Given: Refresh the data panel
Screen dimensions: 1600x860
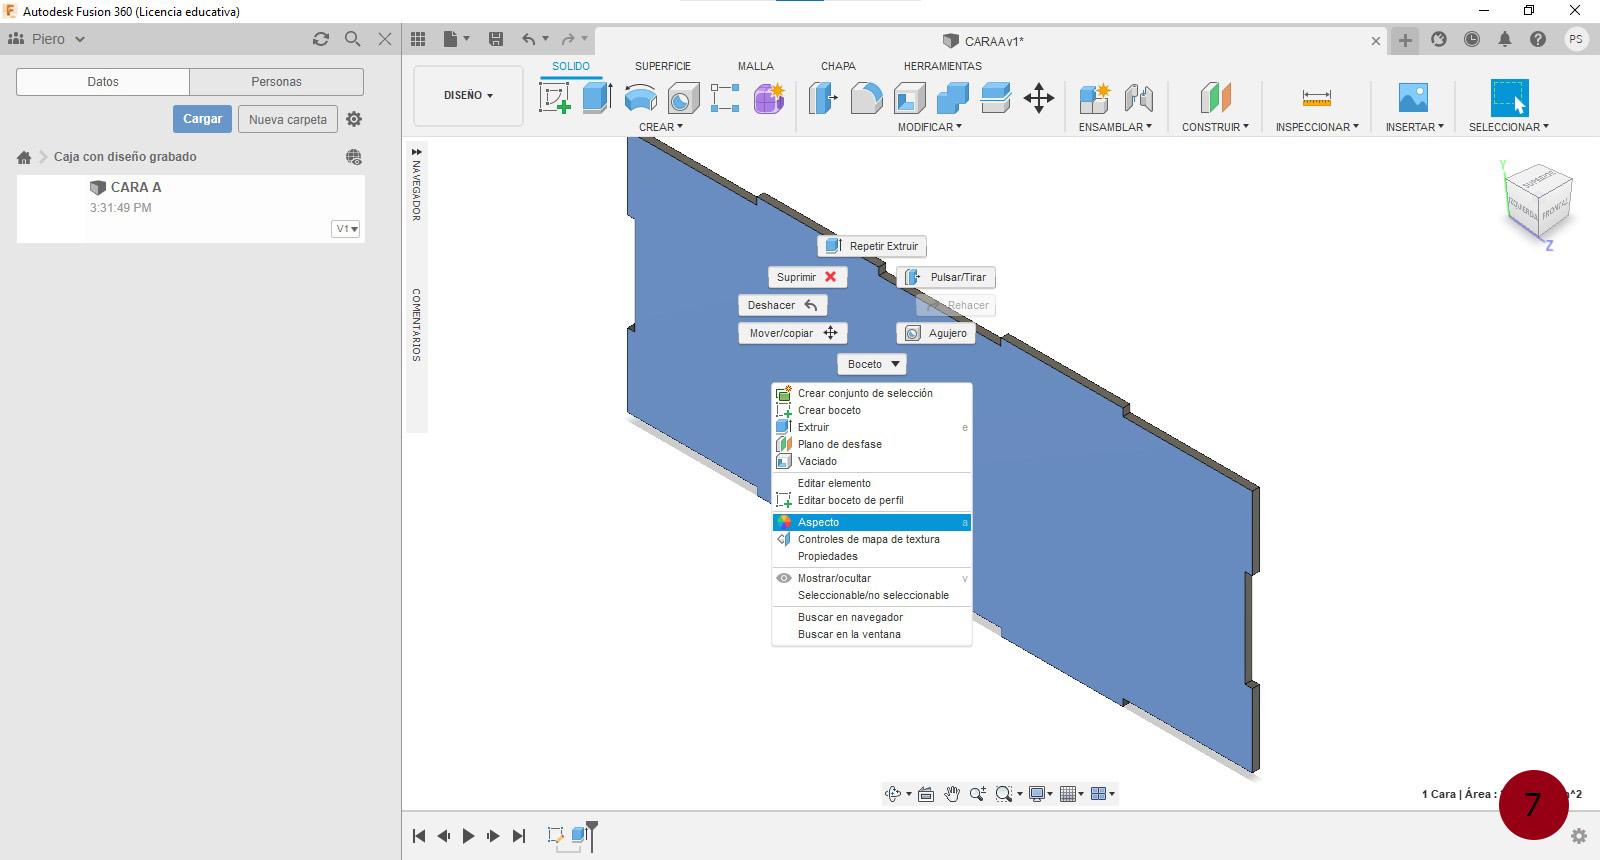Looking at the screenshot, I should coord(320,39).
